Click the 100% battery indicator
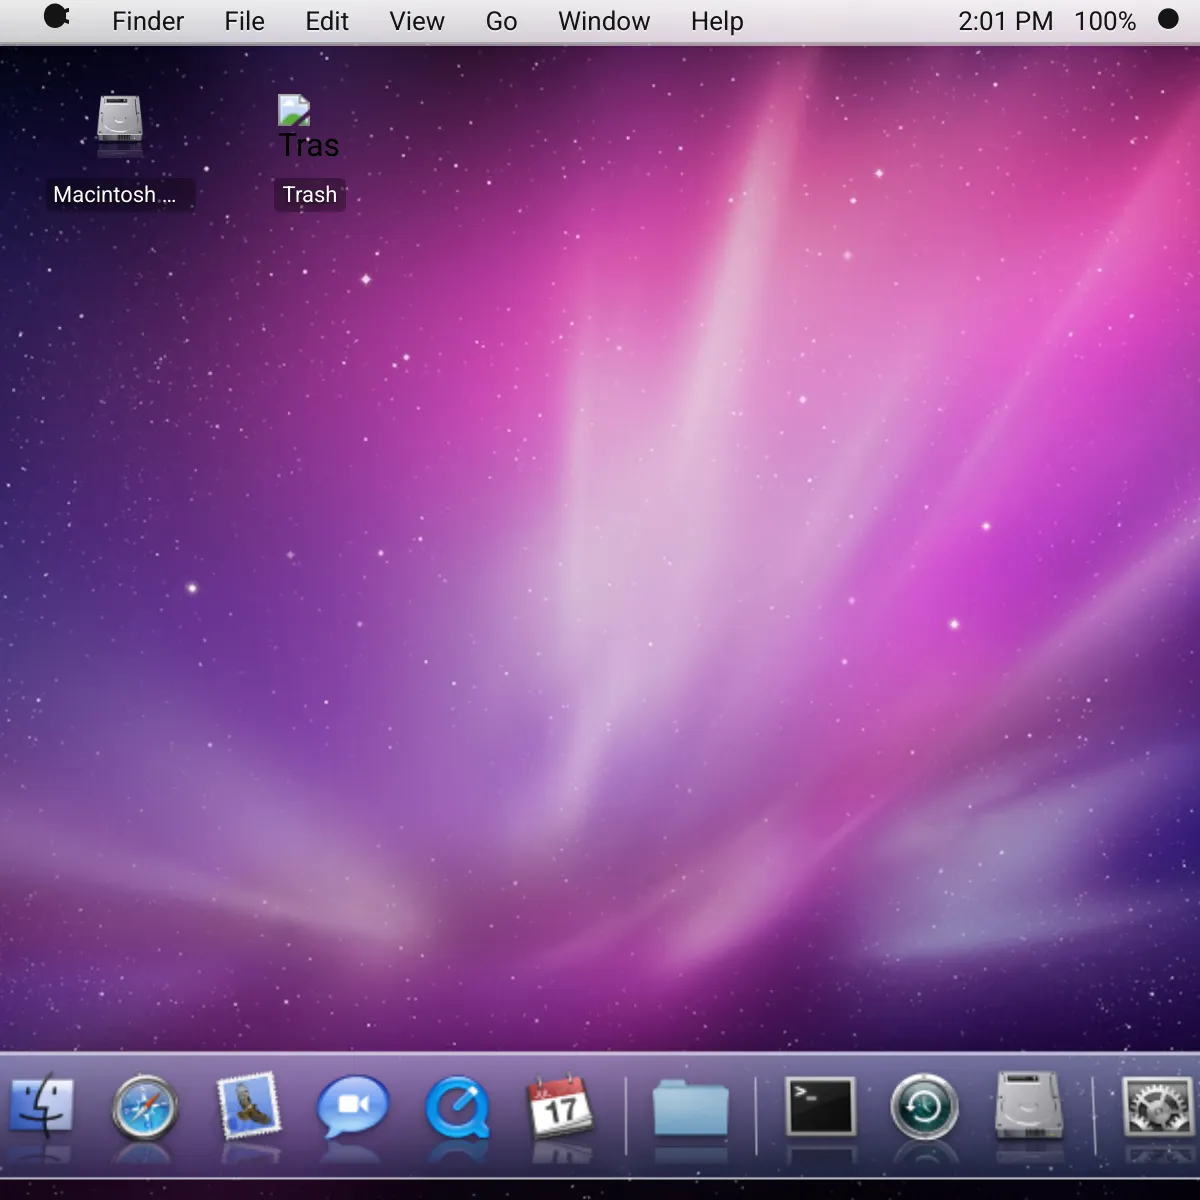The height and width of the screenshot is (1200, 1200). click(x=1105, y=21)
